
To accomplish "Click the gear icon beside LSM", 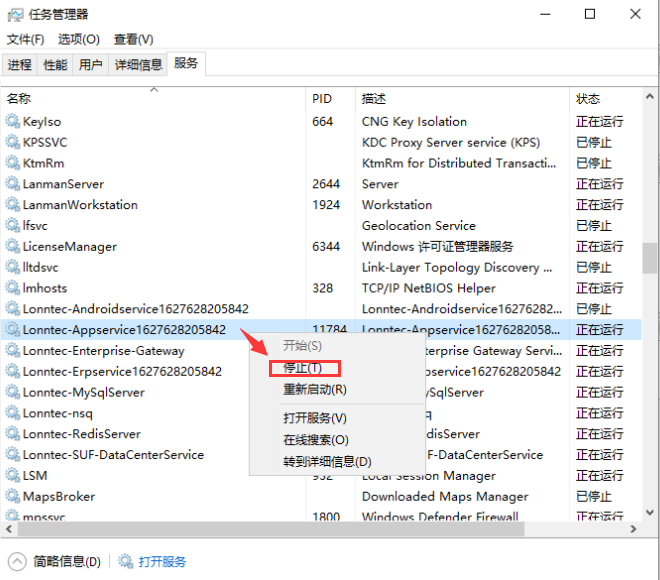I will (13, 476).
